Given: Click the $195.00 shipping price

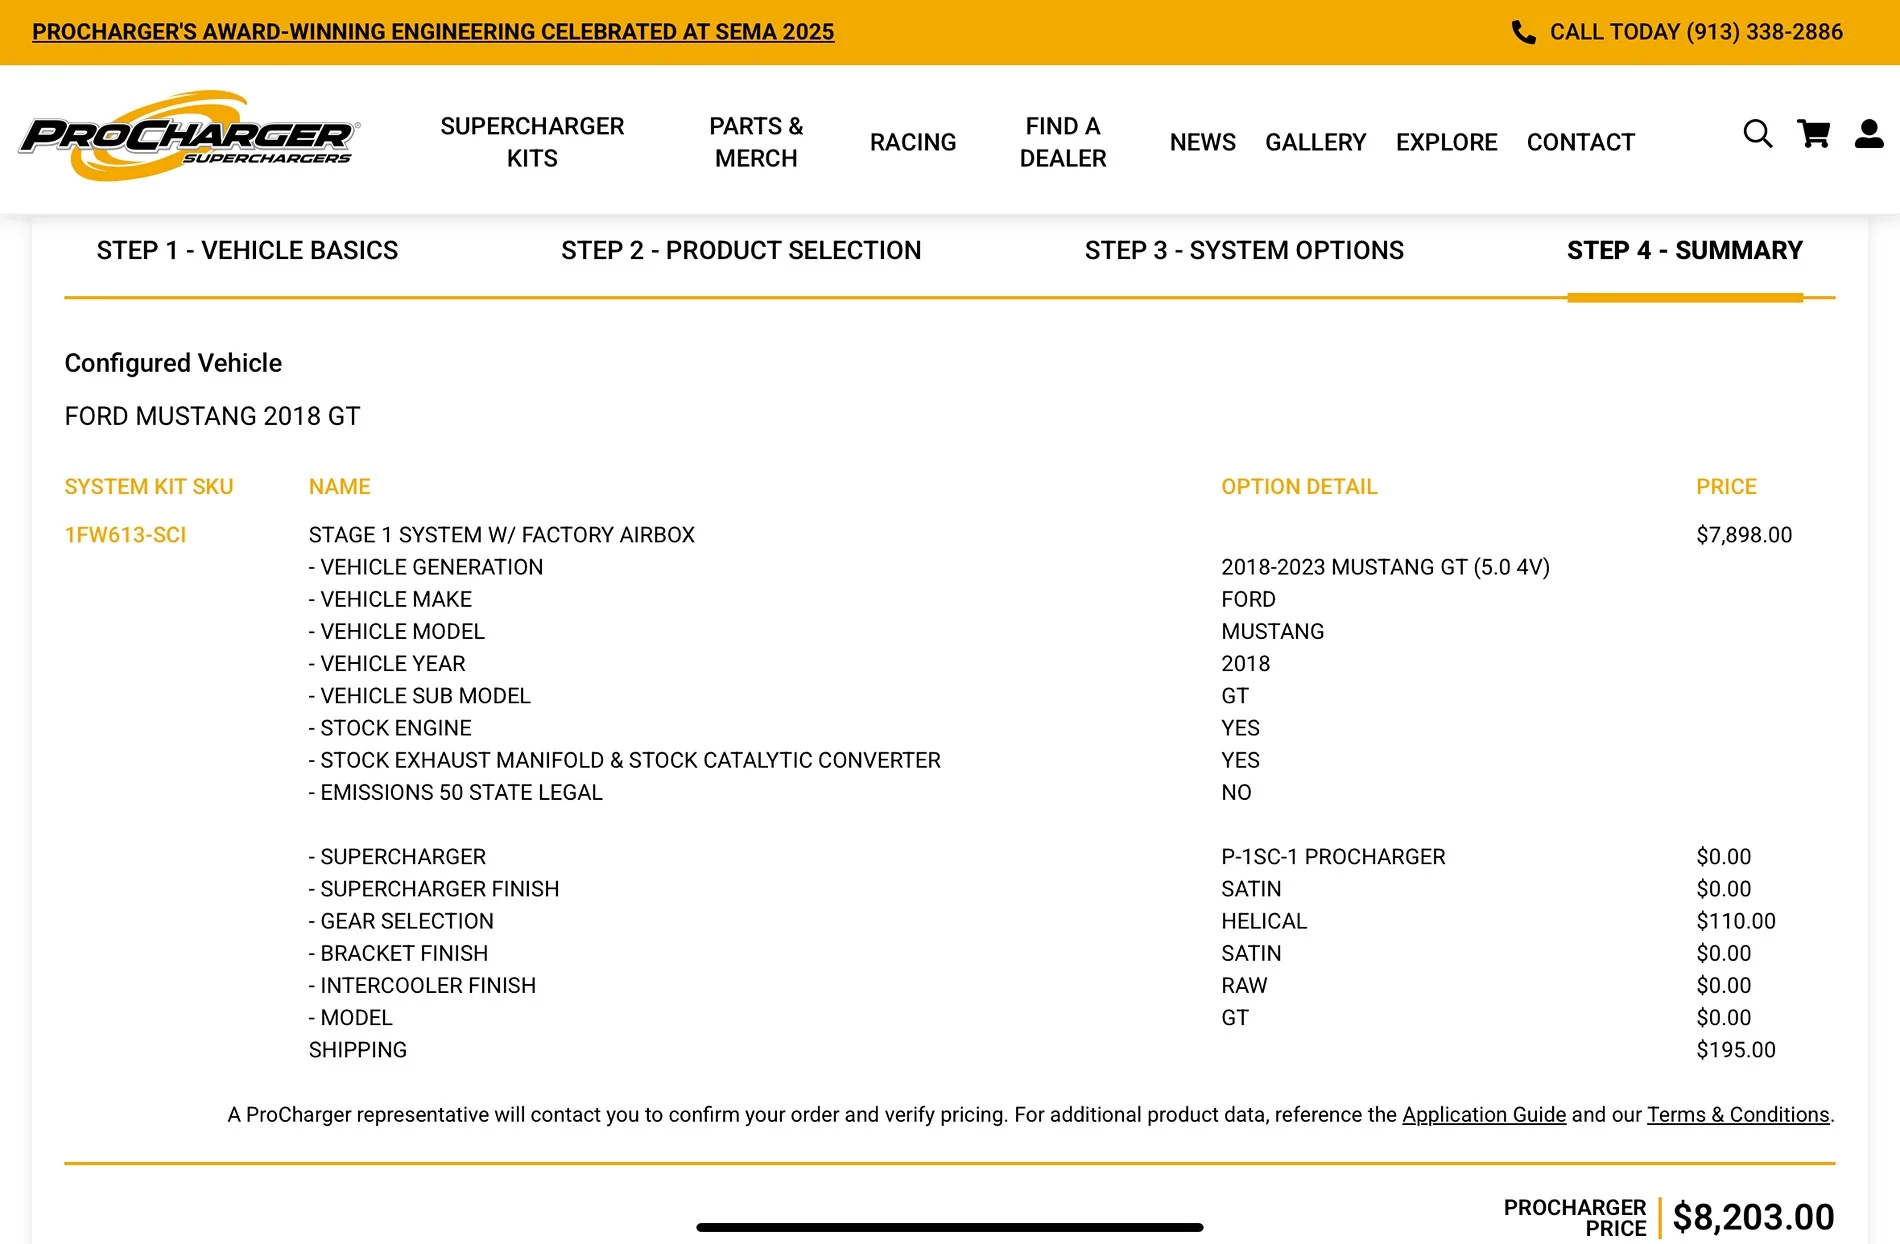Looking at the screenshot, I should [1736, 1050].
